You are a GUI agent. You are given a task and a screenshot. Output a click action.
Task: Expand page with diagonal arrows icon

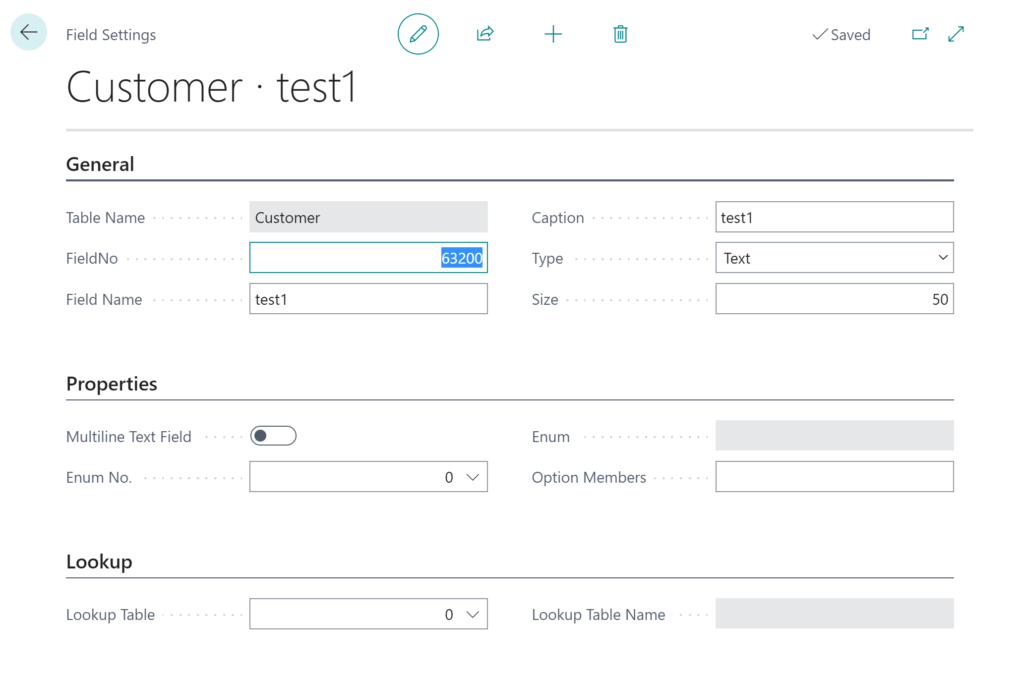(x=956, y=34)
